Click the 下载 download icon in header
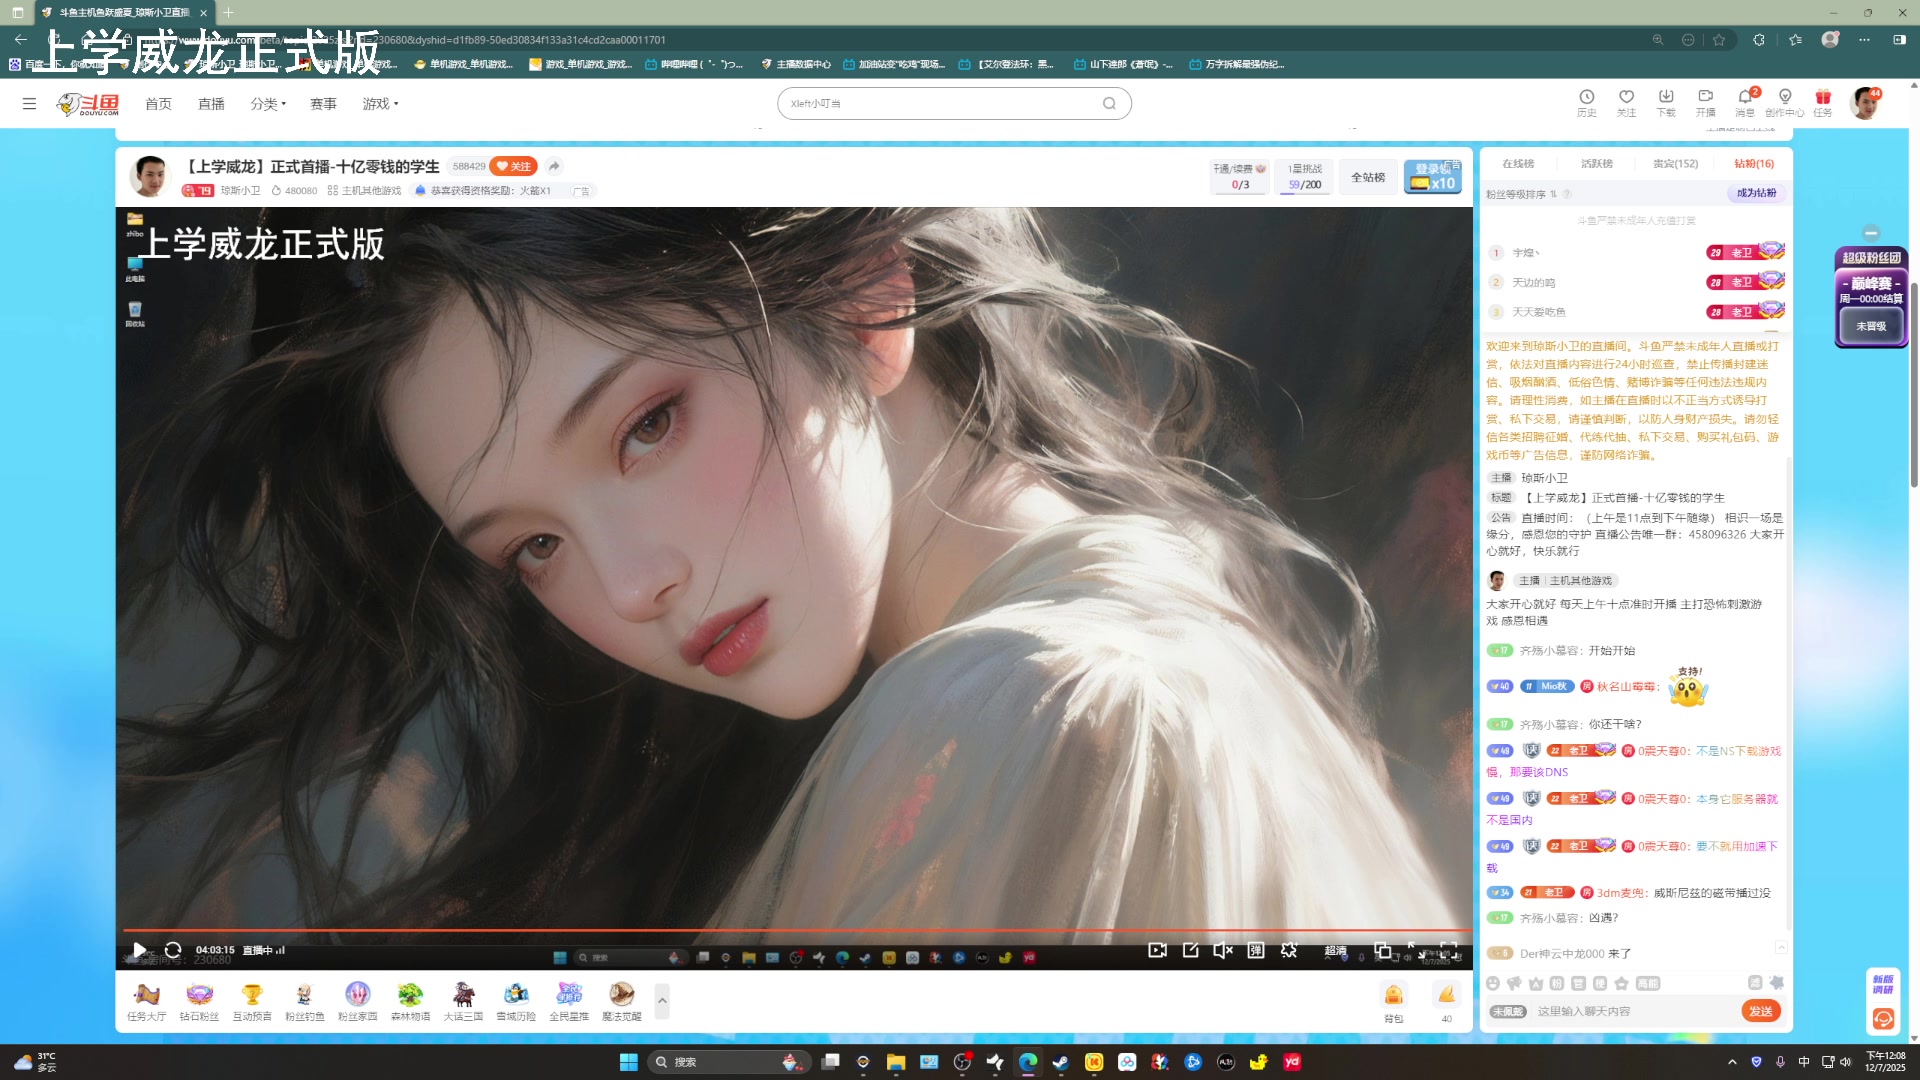 click(1666, 97)
